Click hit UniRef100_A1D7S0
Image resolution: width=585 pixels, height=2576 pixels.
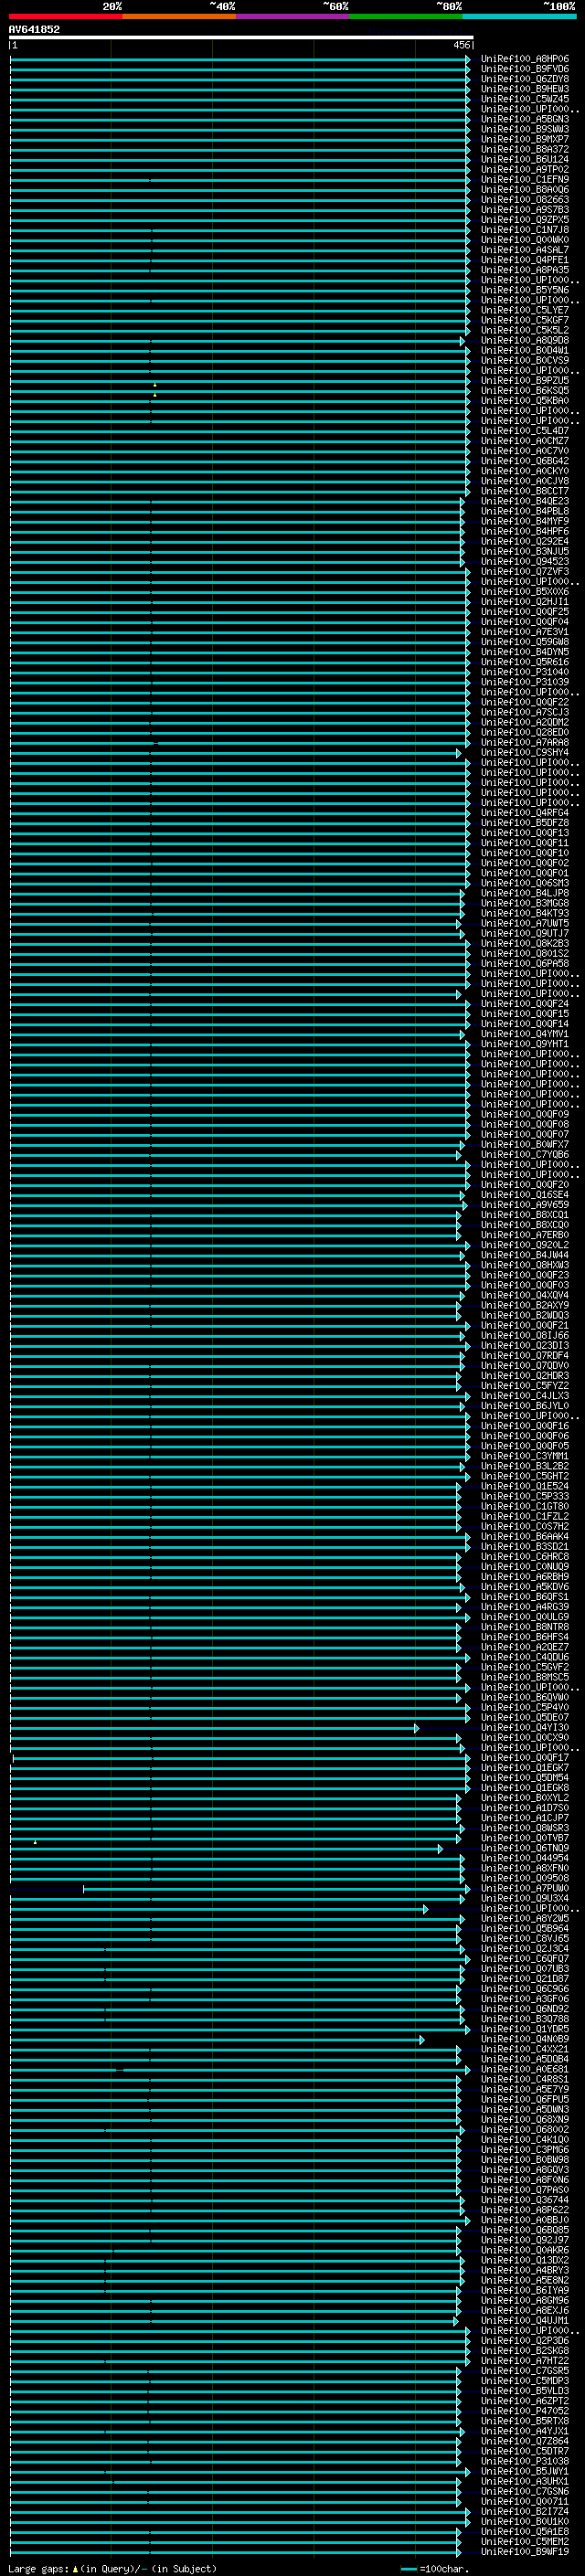(x=525, y=1808)
